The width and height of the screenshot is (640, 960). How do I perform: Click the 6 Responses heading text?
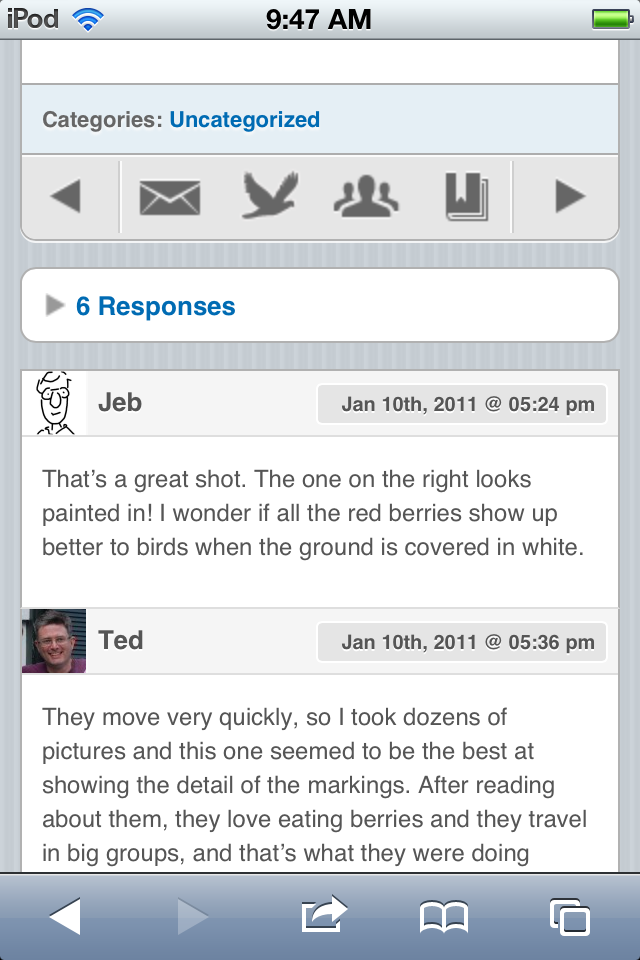(x=156, y=306)
